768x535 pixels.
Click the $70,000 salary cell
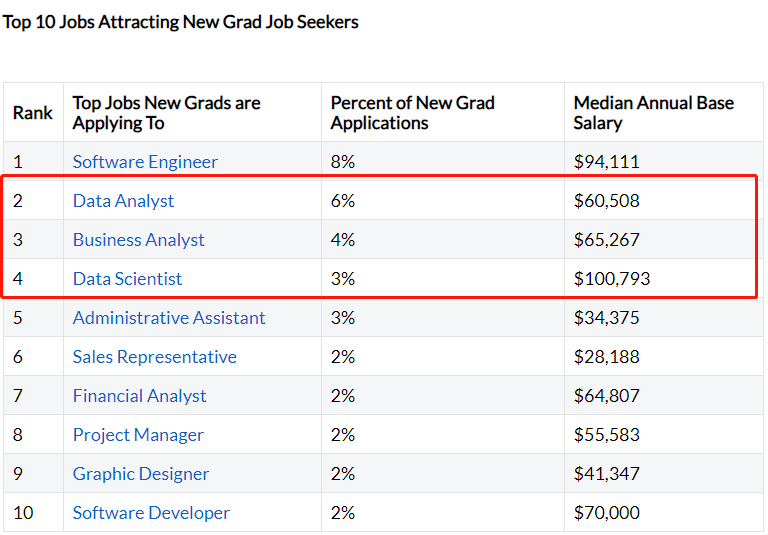(606, 513)
